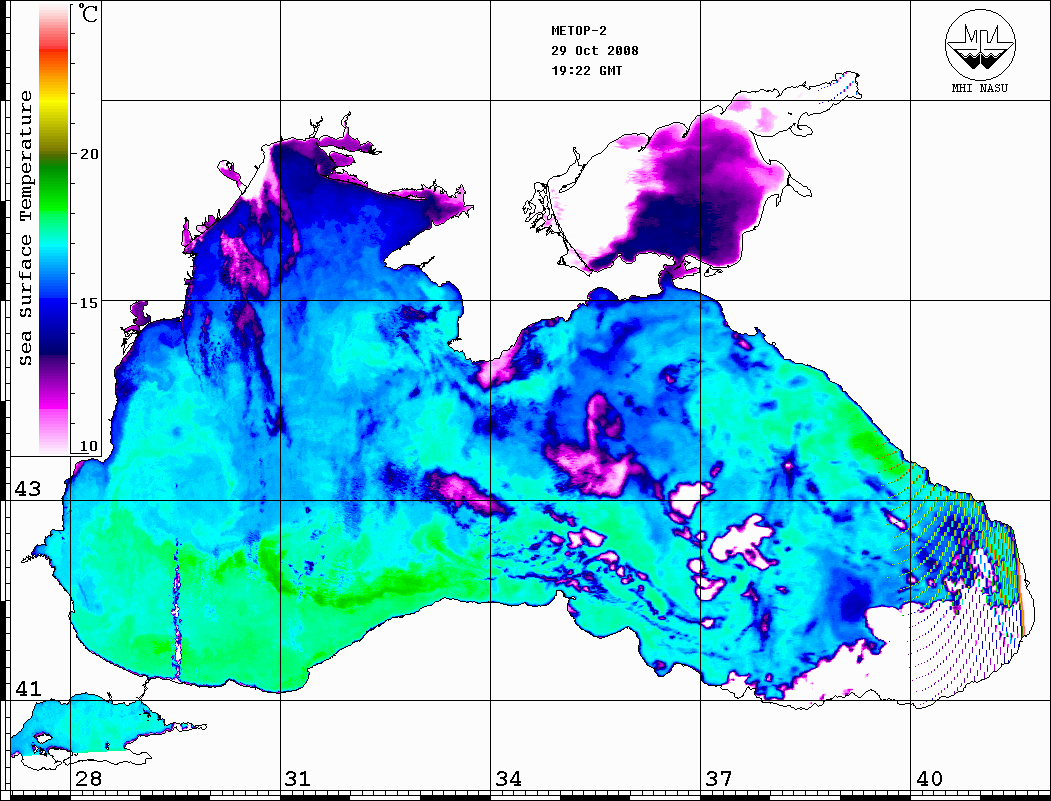Screen dimensions: 1051x801
Task: Click the longitude label '40'
Action: tap(928, 778)
